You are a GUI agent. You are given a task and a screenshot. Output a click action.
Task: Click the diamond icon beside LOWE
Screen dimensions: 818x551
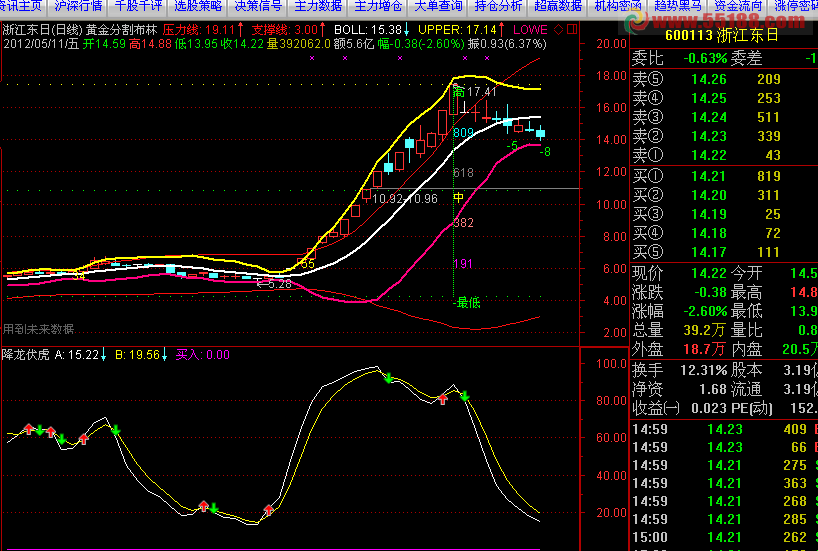[559, 30]
